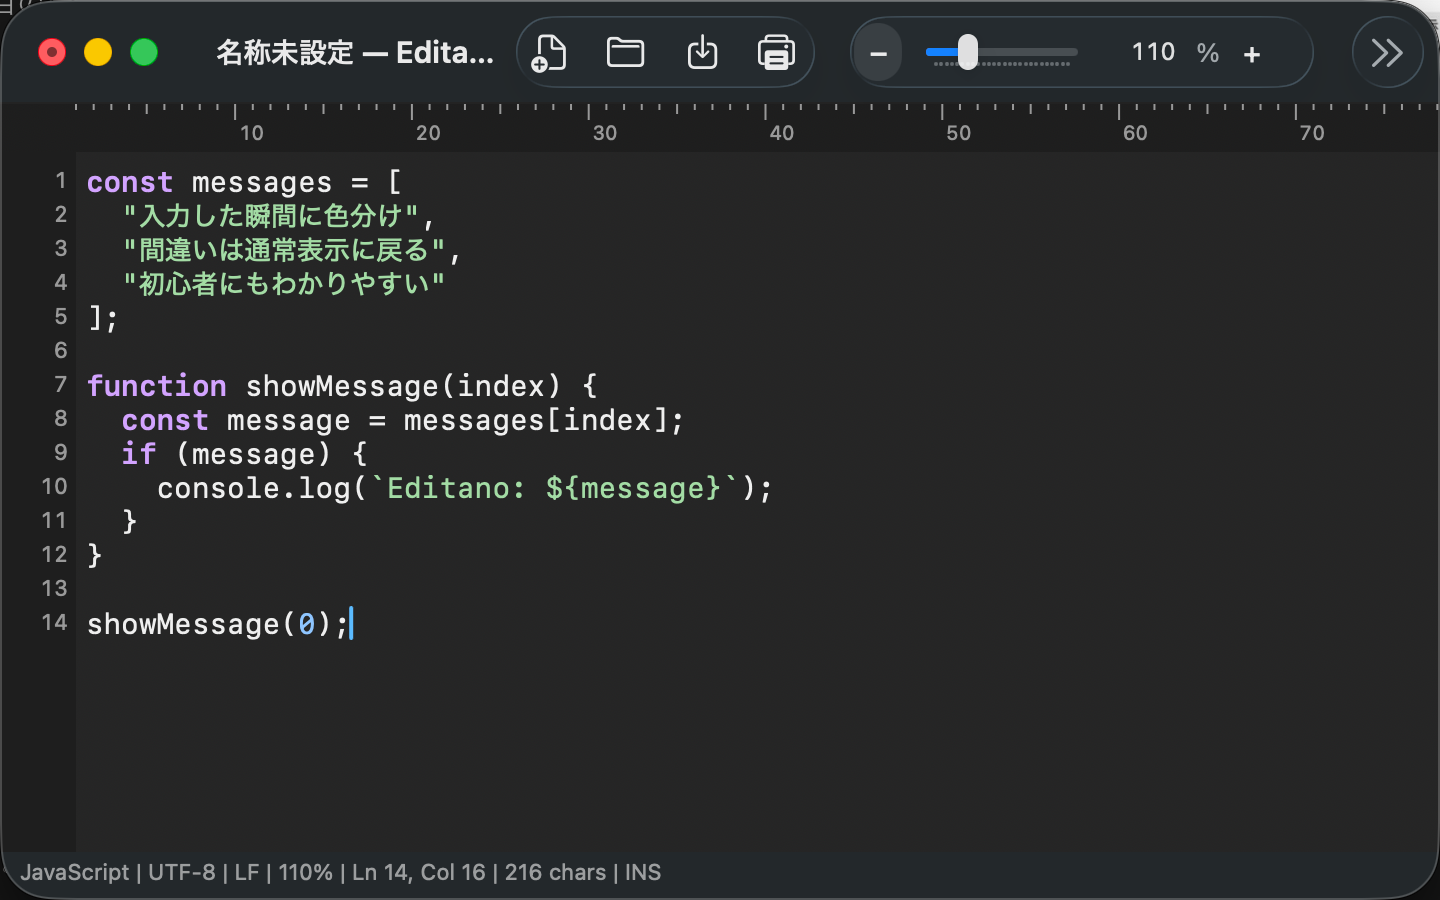Screen dimensions: 1440x900
Task: Click the string "入力した瞬間に色分け"
Action: point(271,216)
